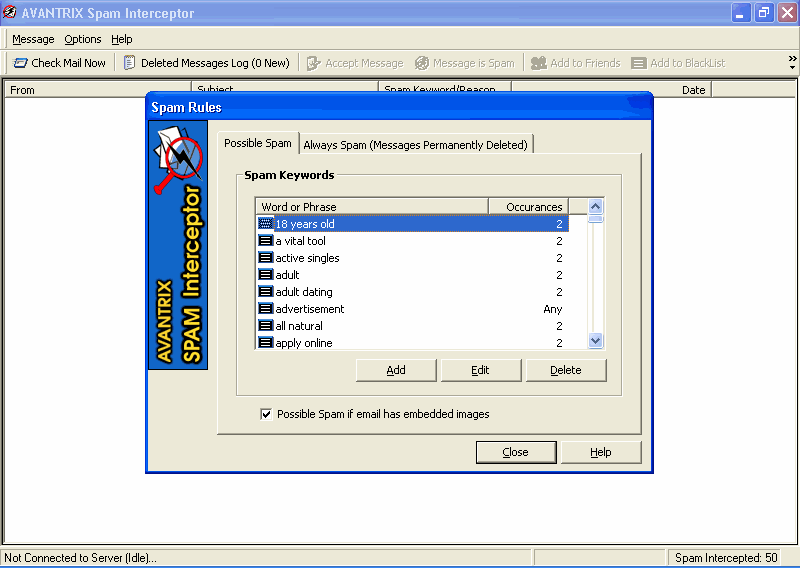Select the 'apply online' keyword
This screenshot has height=568, width=800.
point(304,343)
